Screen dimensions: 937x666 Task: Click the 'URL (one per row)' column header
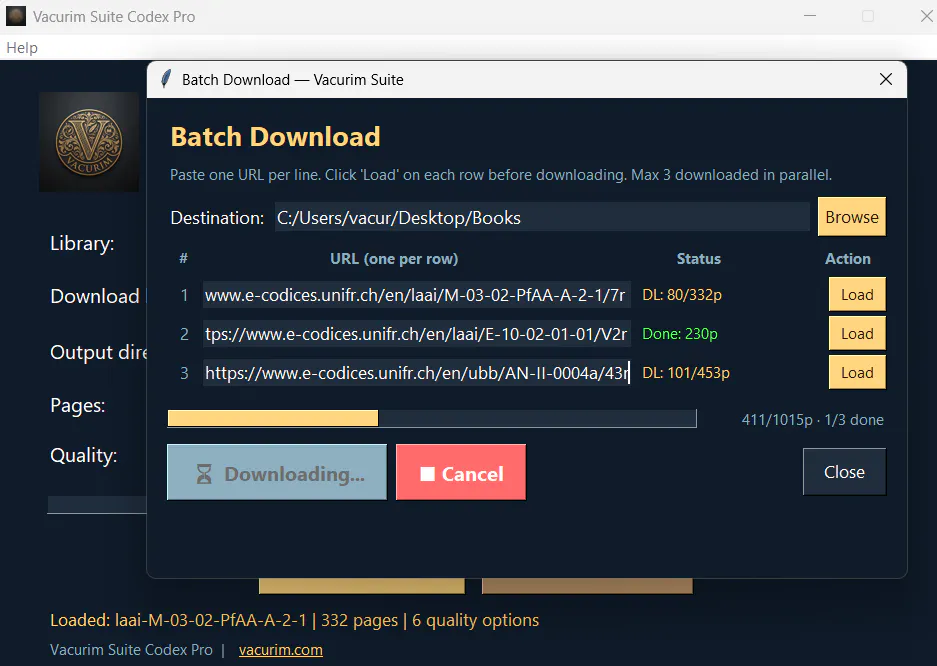394,259
